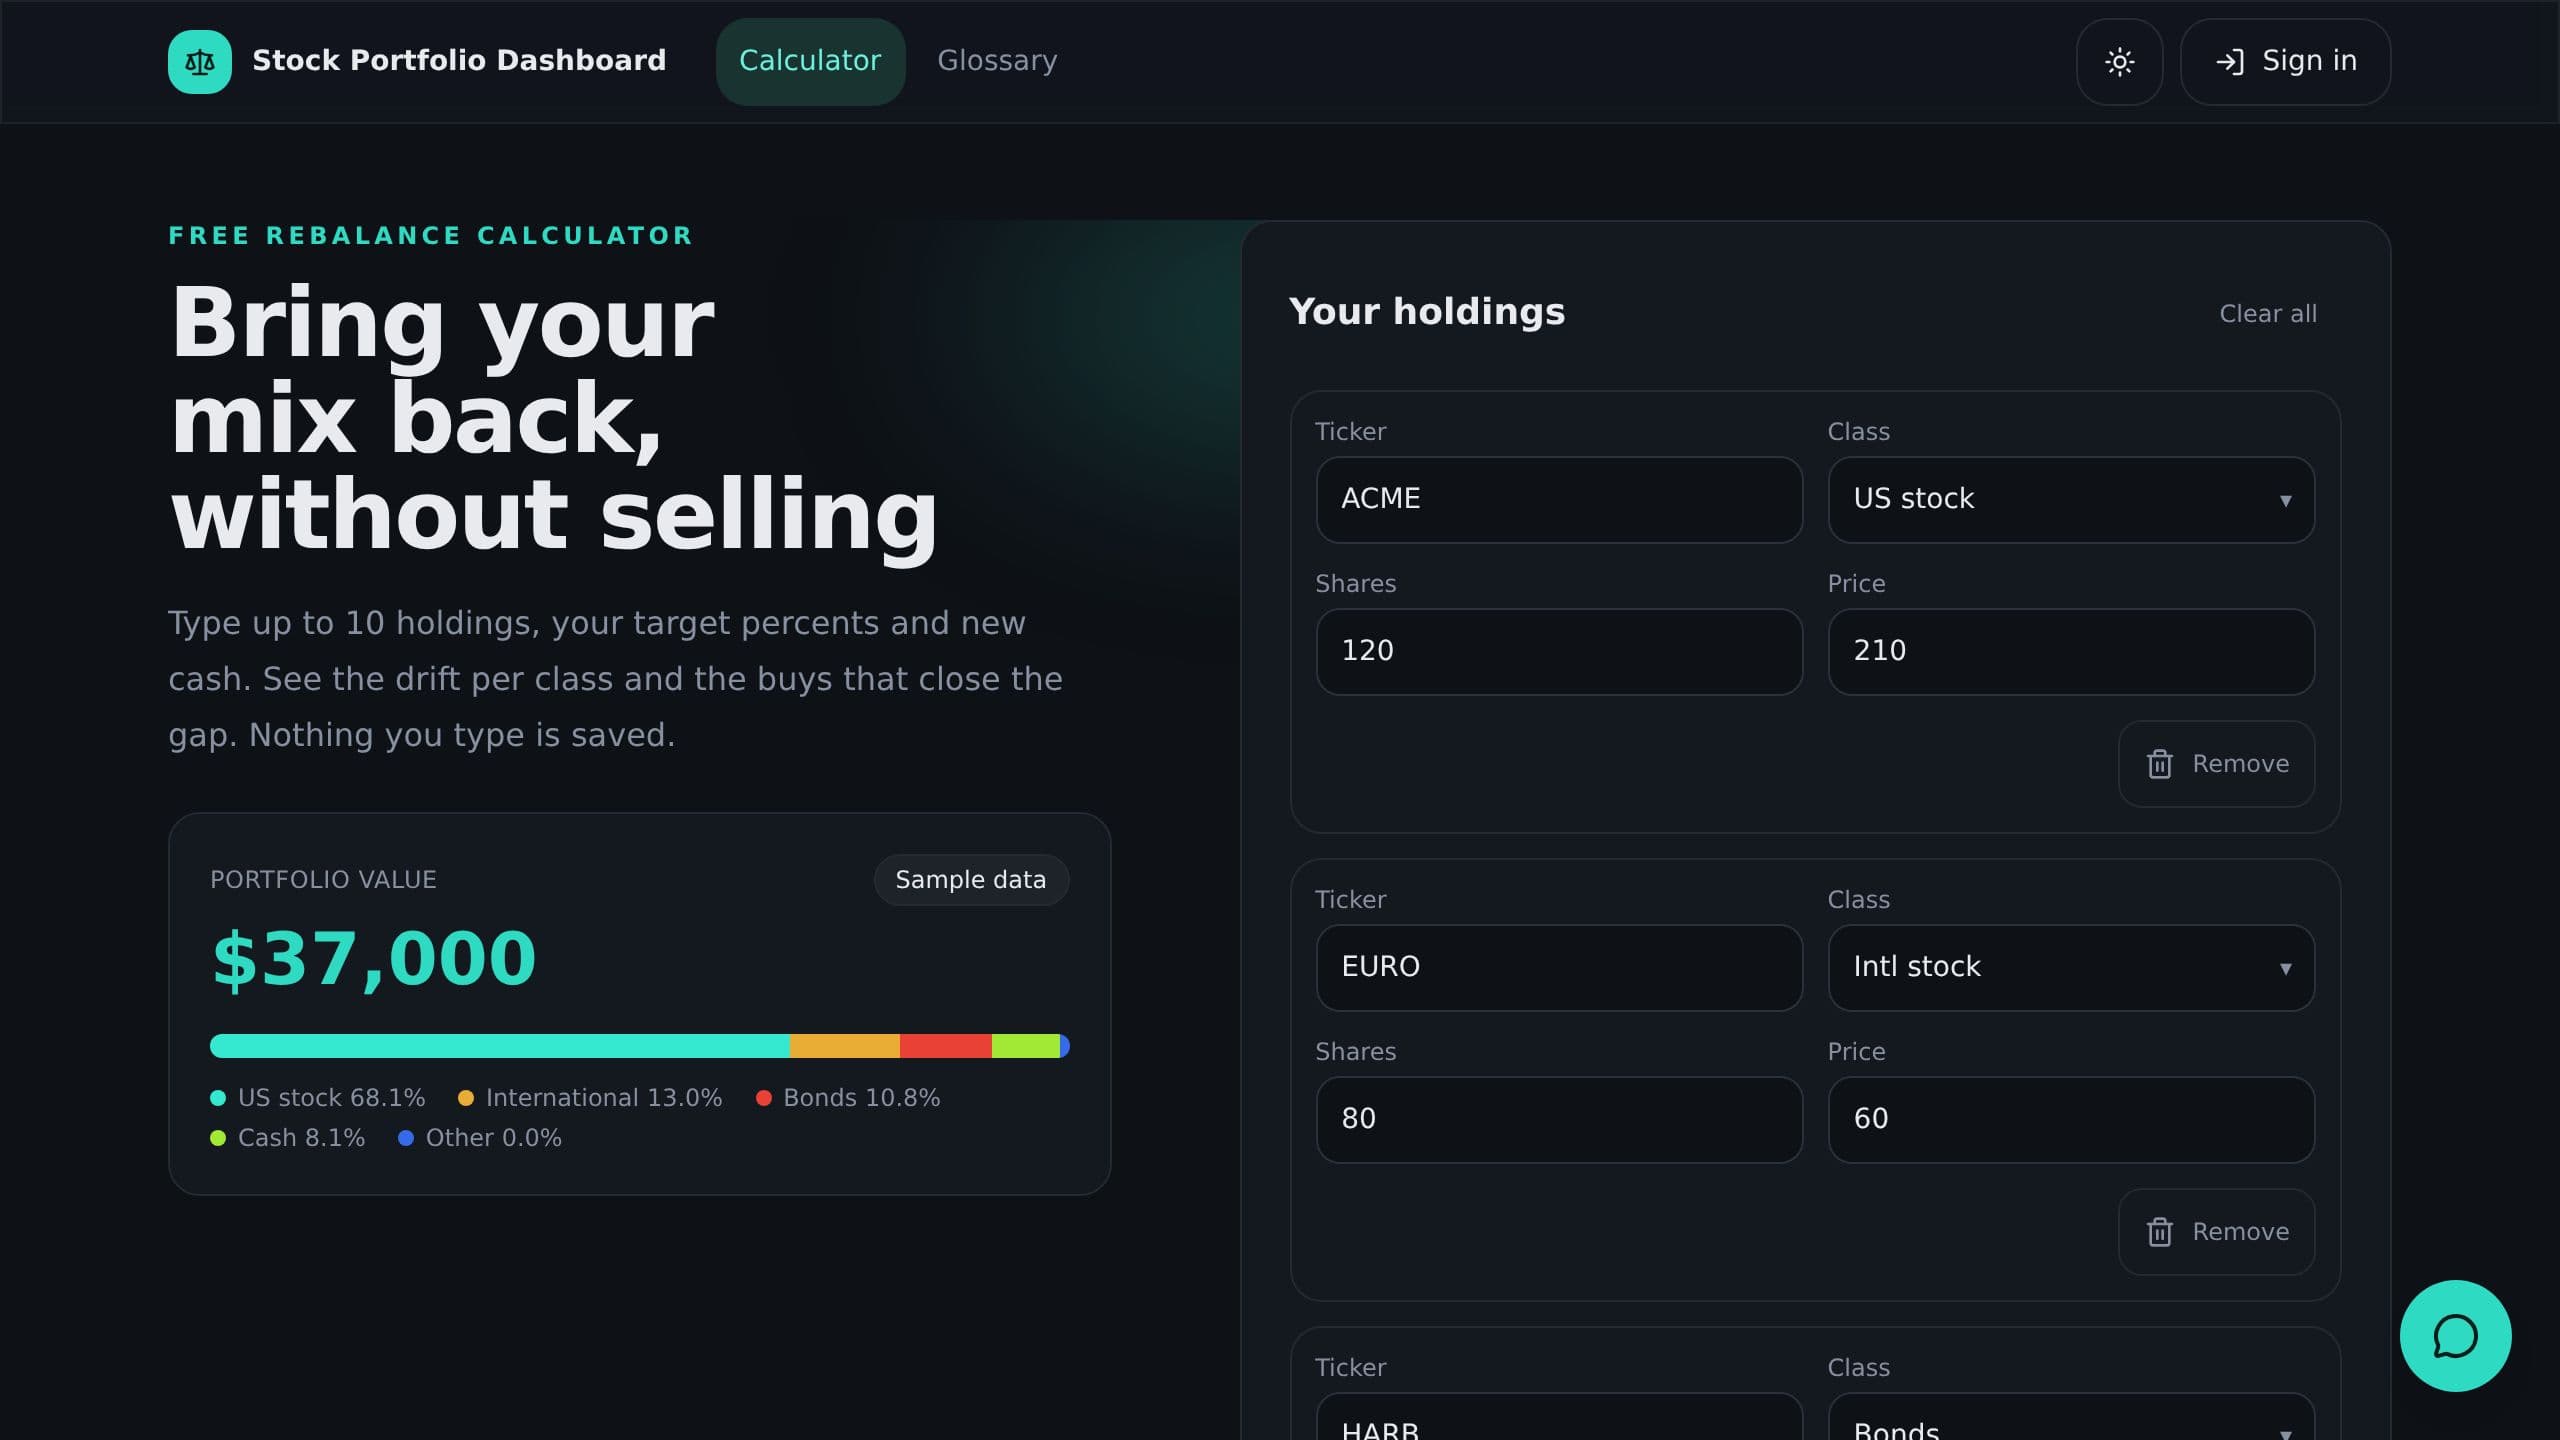The height and width of the screenshot is (1440, 2560).
Task: Click the $37,000 portfolio value
Action: 374,959
